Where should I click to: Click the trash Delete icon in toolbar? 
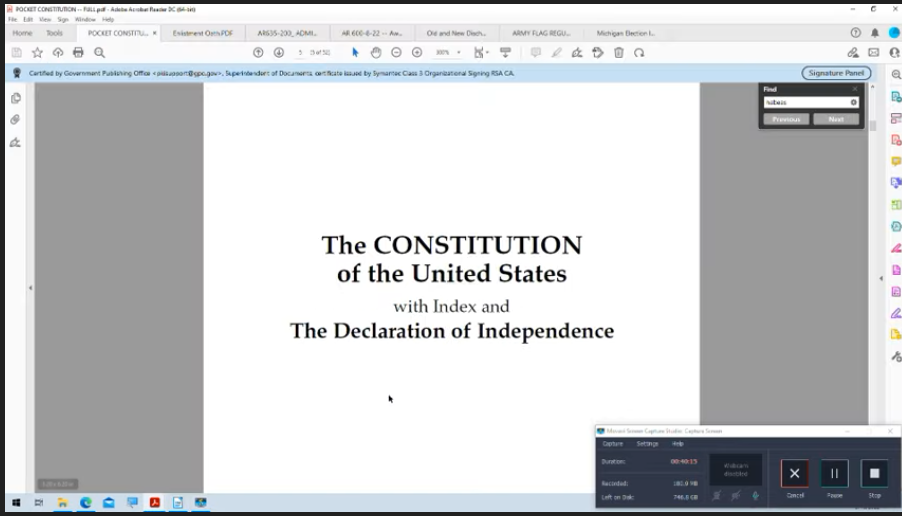coord(618,53)
